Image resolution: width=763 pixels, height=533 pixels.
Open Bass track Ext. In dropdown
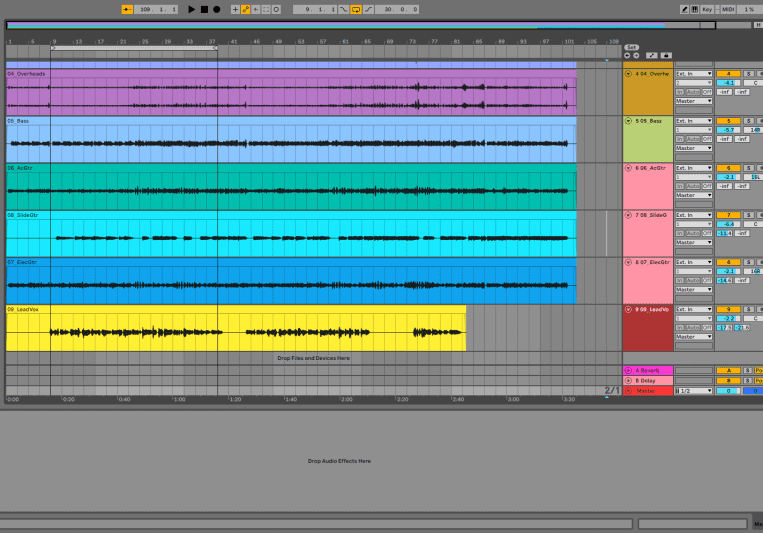(694, 121)
